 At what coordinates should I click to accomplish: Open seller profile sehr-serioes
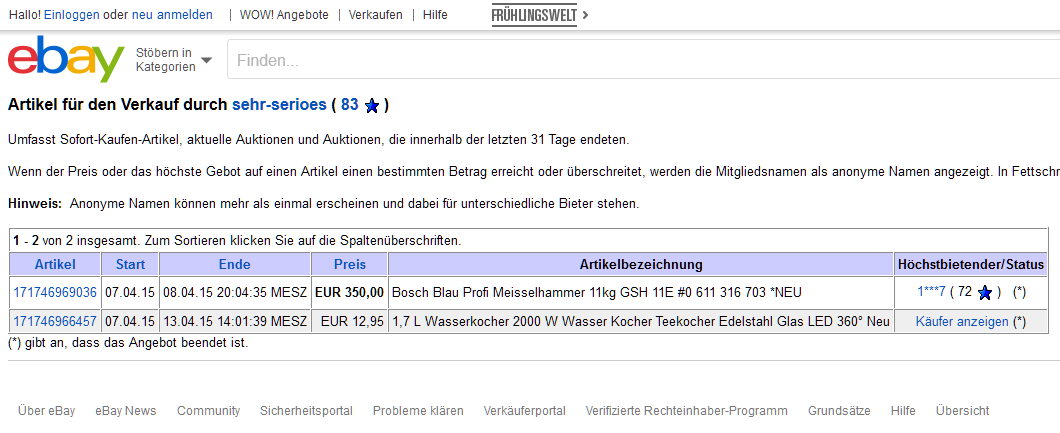tap(279, 105)
